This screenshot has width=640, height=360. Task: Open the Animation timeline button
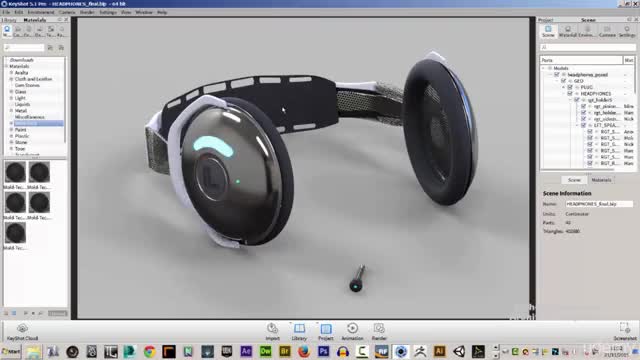[x=352, y=331]
